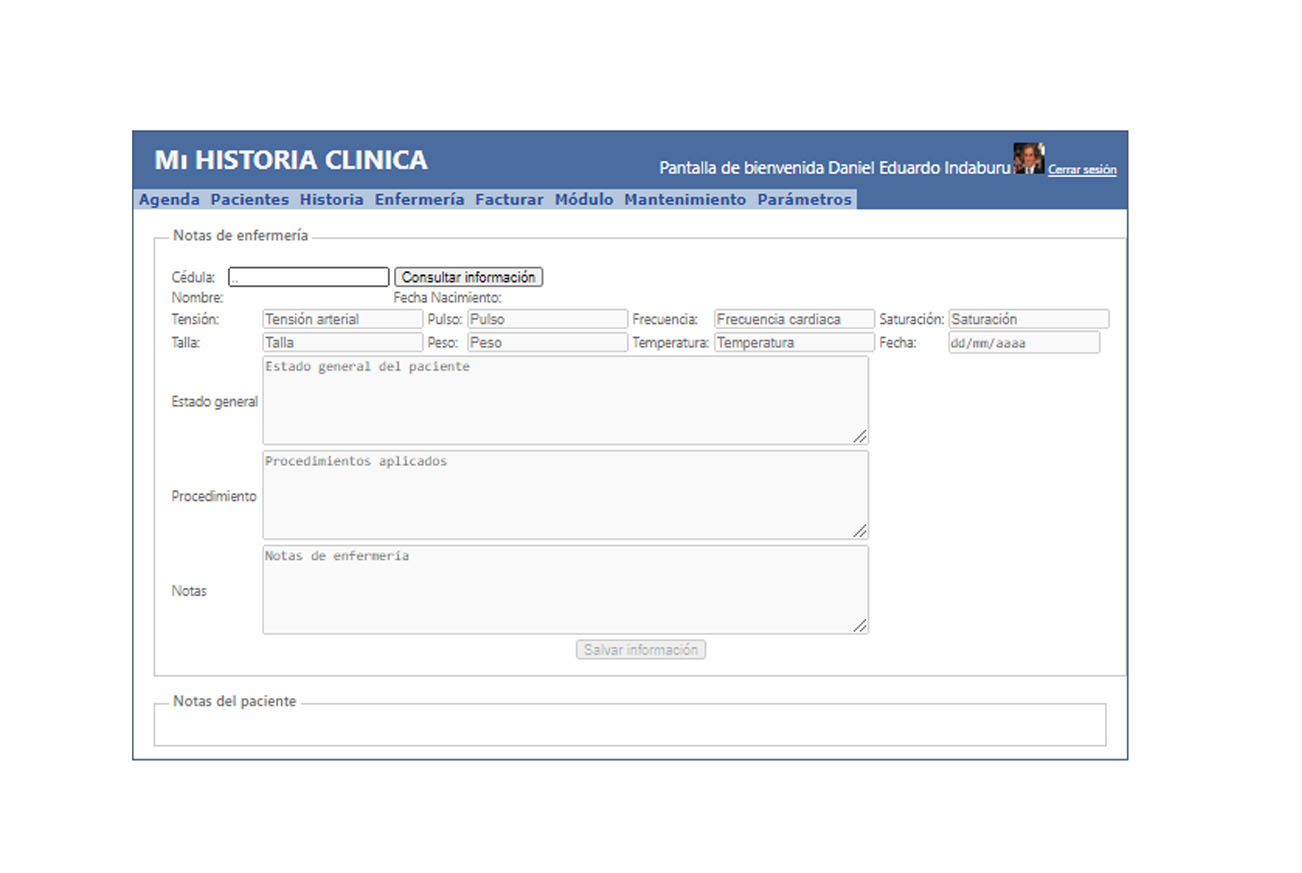Click in the Notas de enfermería textarea

tap(565, 589)
